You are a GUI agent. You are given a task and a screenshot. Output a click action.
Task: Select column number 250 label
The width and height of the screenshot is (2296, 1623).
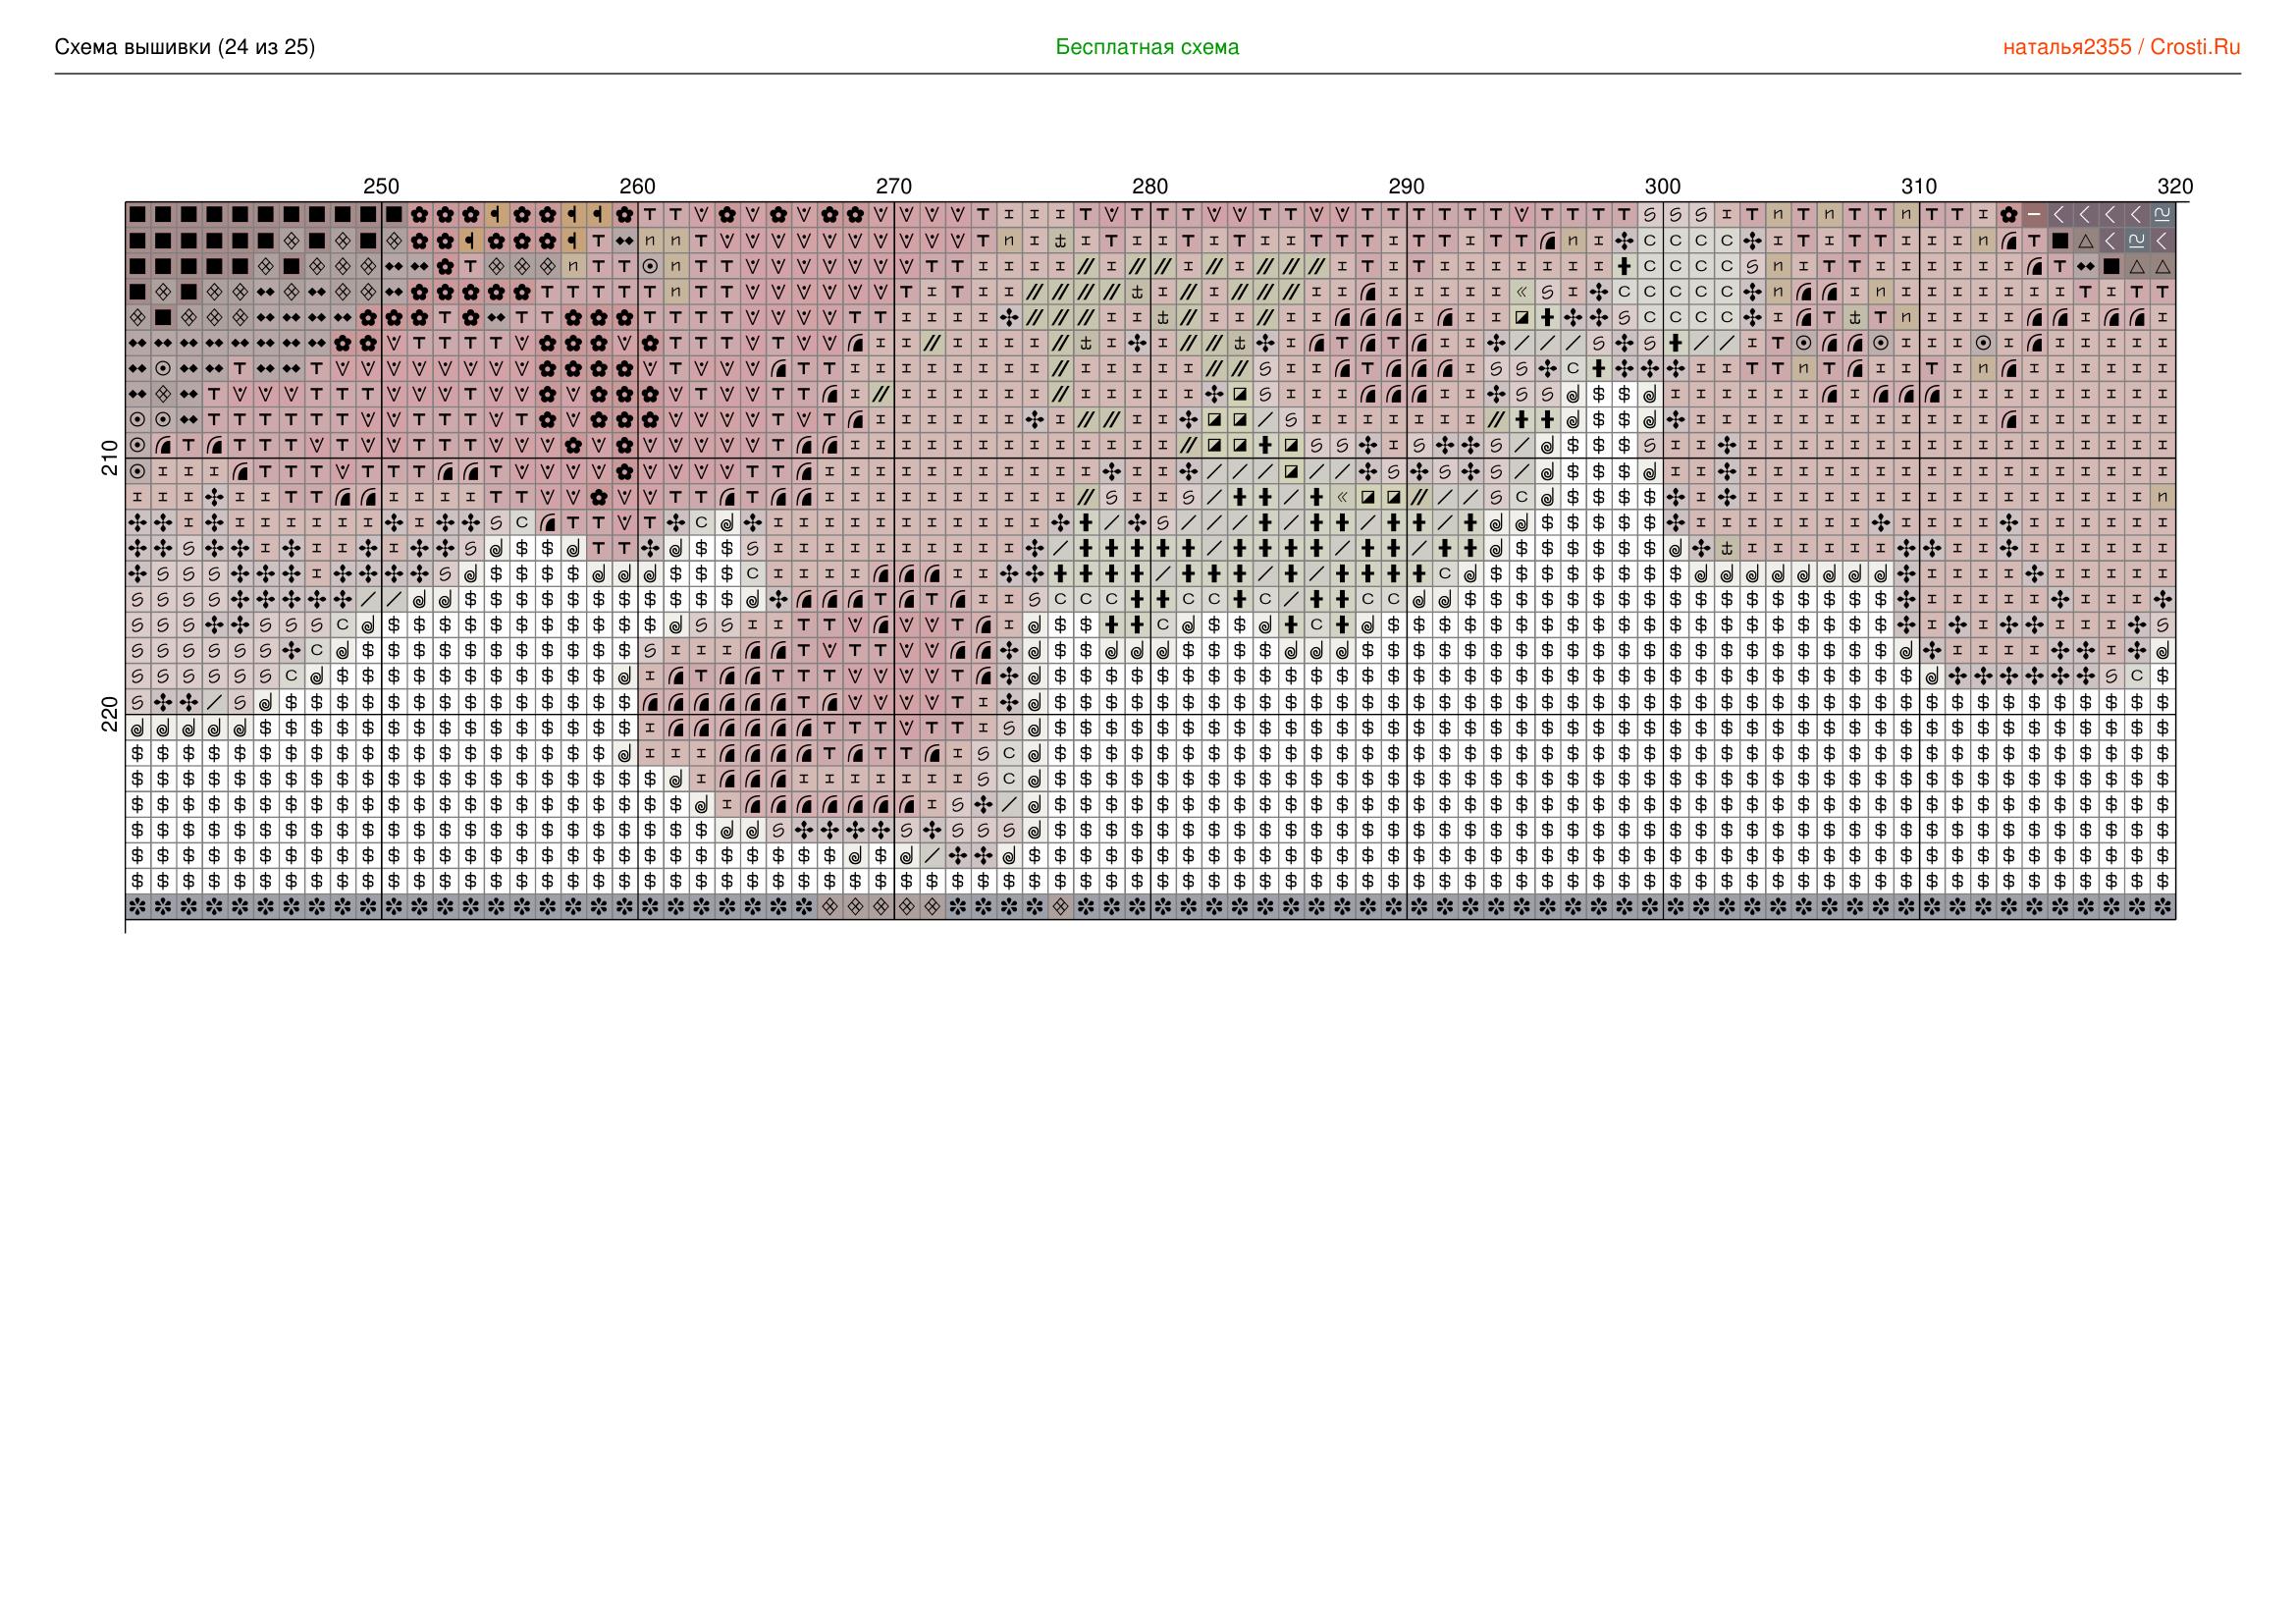[381, 186]
